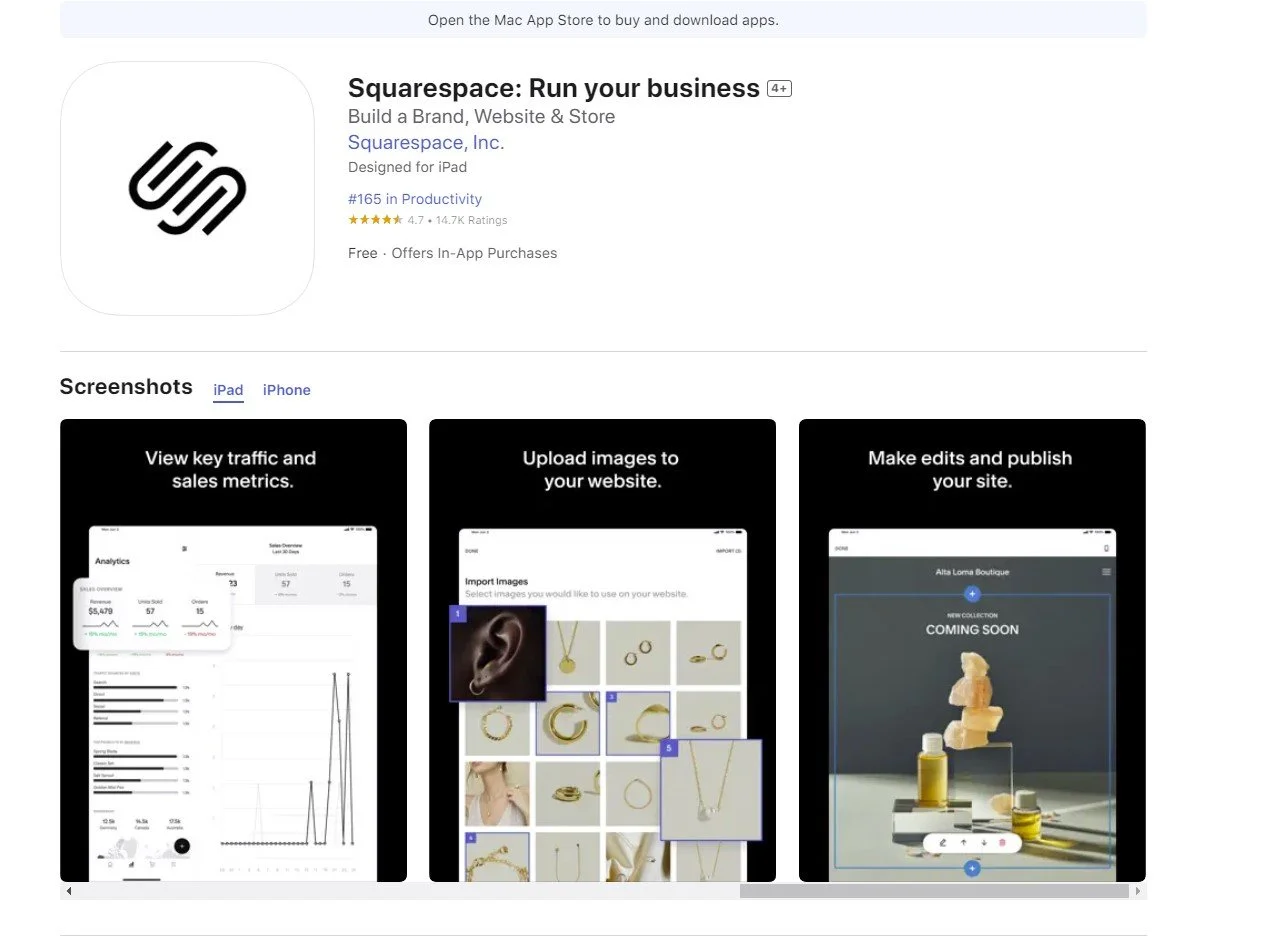1287x948 pixels.
Task: Open the #165 in Productivity link
Action: coord(415,199)
